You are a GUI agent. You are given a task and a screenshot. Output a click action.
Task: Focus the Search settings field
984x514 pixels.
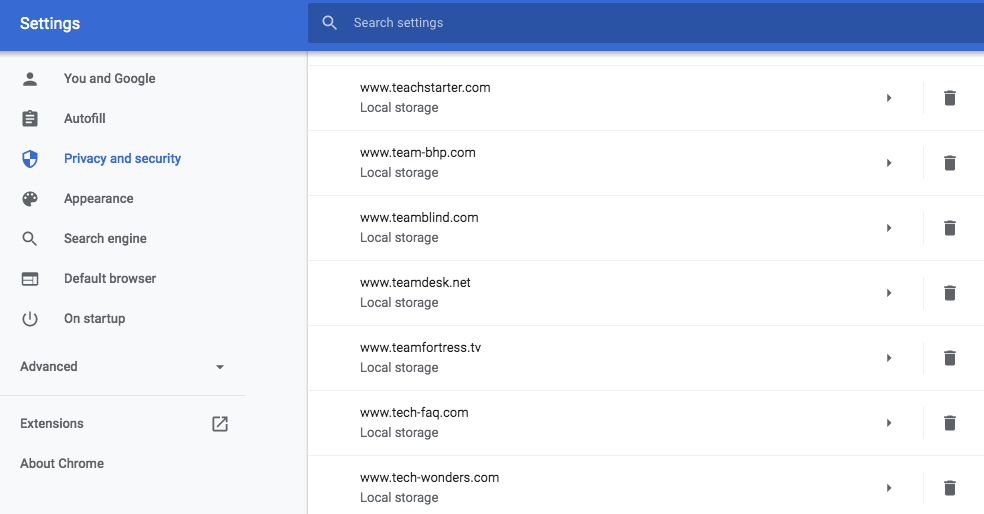pos(646,23)
